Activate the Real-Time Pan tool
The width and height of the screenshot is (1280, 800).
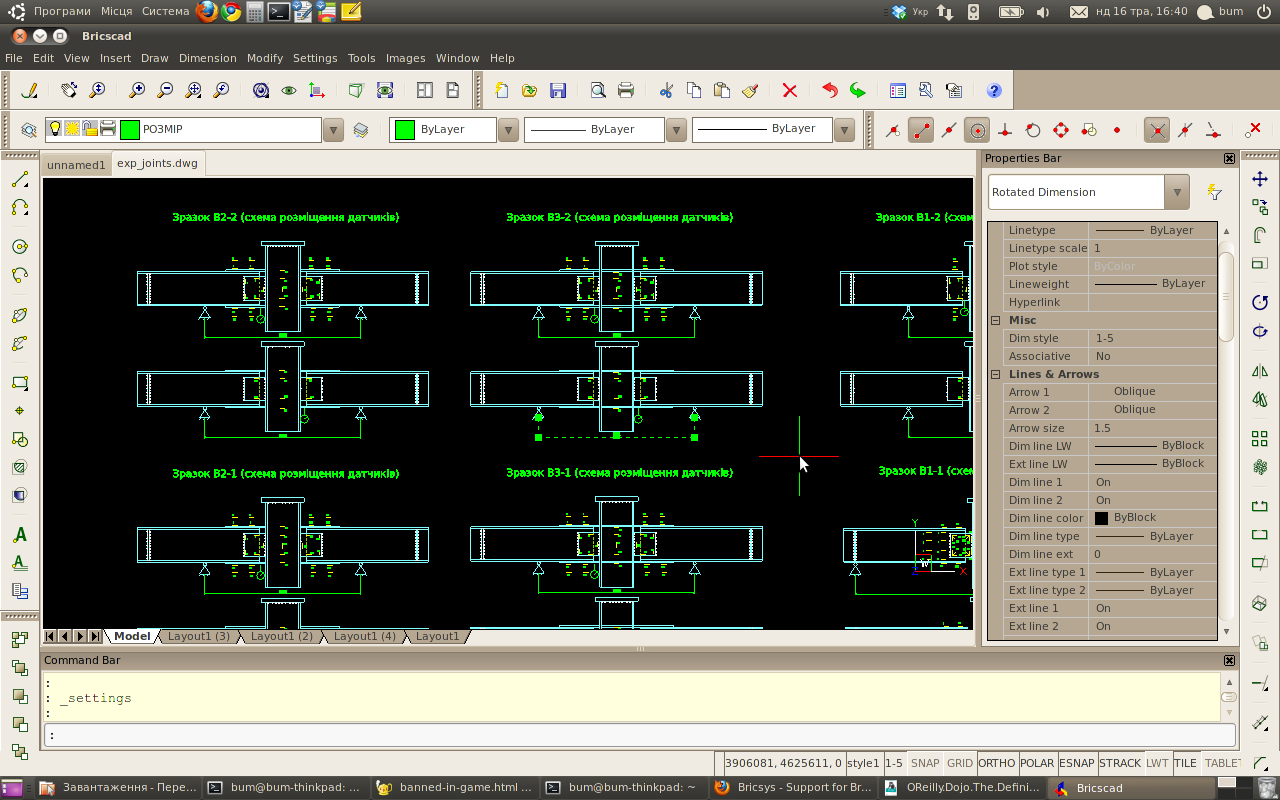pos(70,90)
